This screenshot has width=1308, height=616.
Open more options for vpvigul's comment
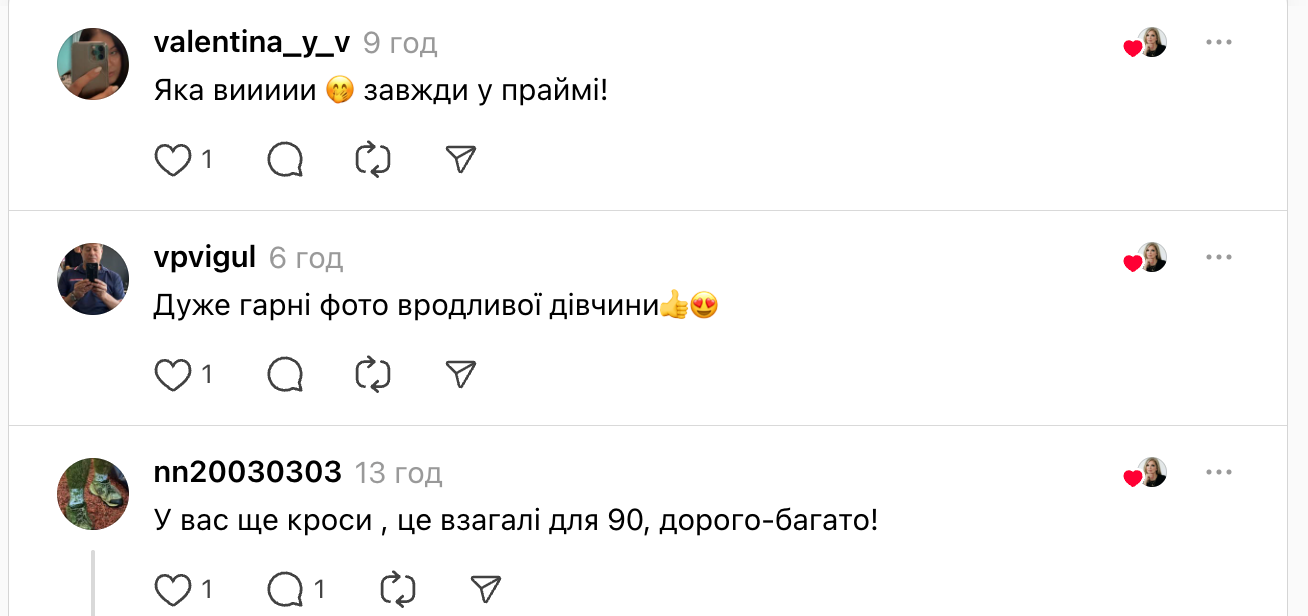(x=1218, y=258)
